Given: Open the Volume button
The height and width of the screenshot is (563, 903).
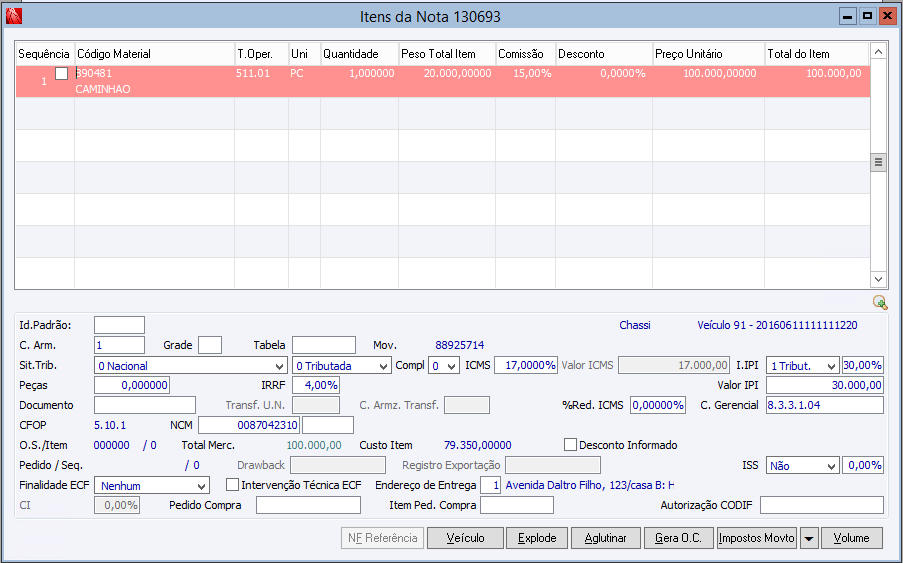Looking at the screenshot, I should coord(851,538).
